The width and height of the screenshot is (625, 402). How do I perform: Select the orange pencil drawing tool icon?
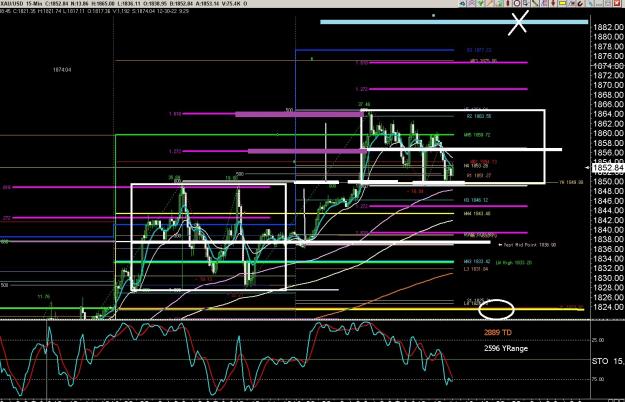coord(490,4)
